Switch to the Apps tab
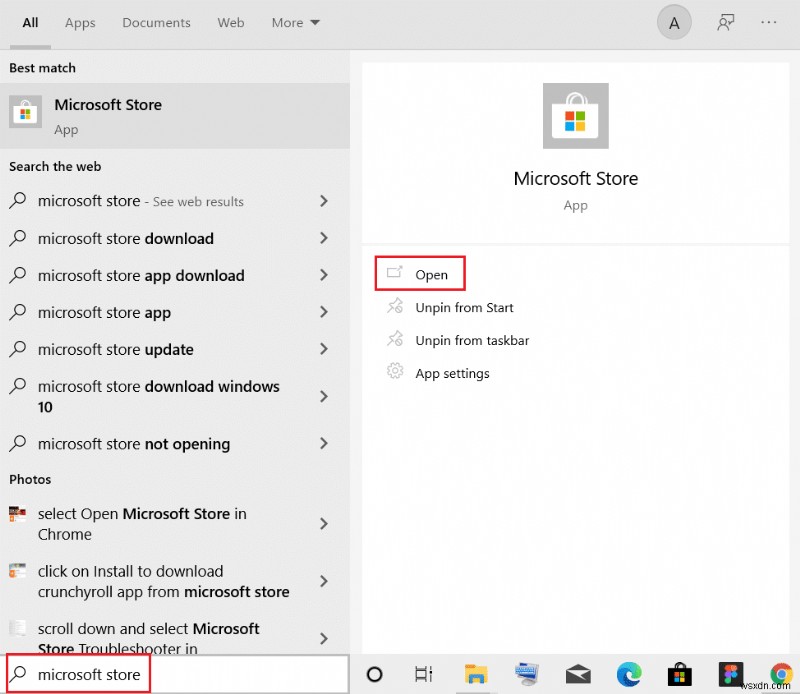 [80, 22]
